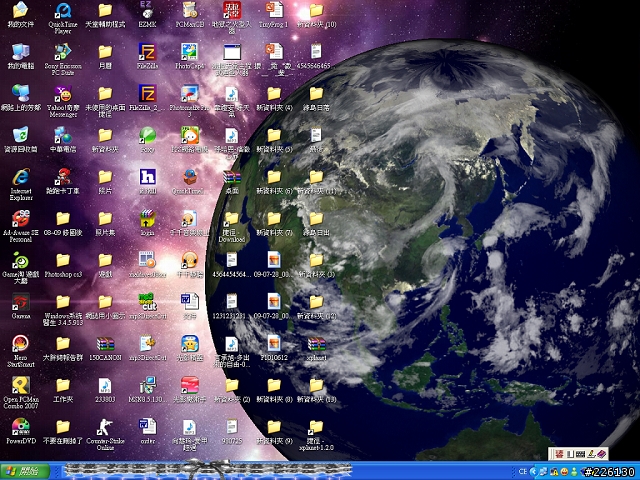The height and width of the screenshot is (480, 640).
Task: Open Internet Explorer
Action: pos(21,184)
